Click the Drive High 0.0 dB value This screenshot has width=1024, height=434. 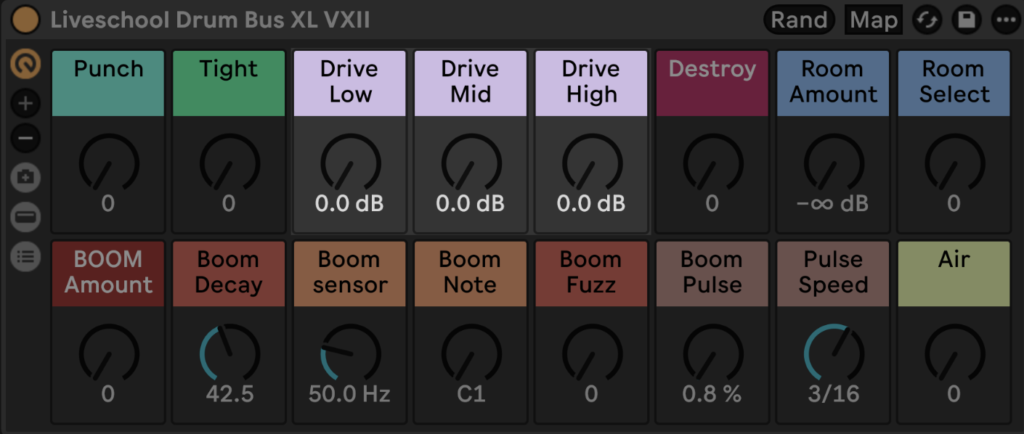592,204
